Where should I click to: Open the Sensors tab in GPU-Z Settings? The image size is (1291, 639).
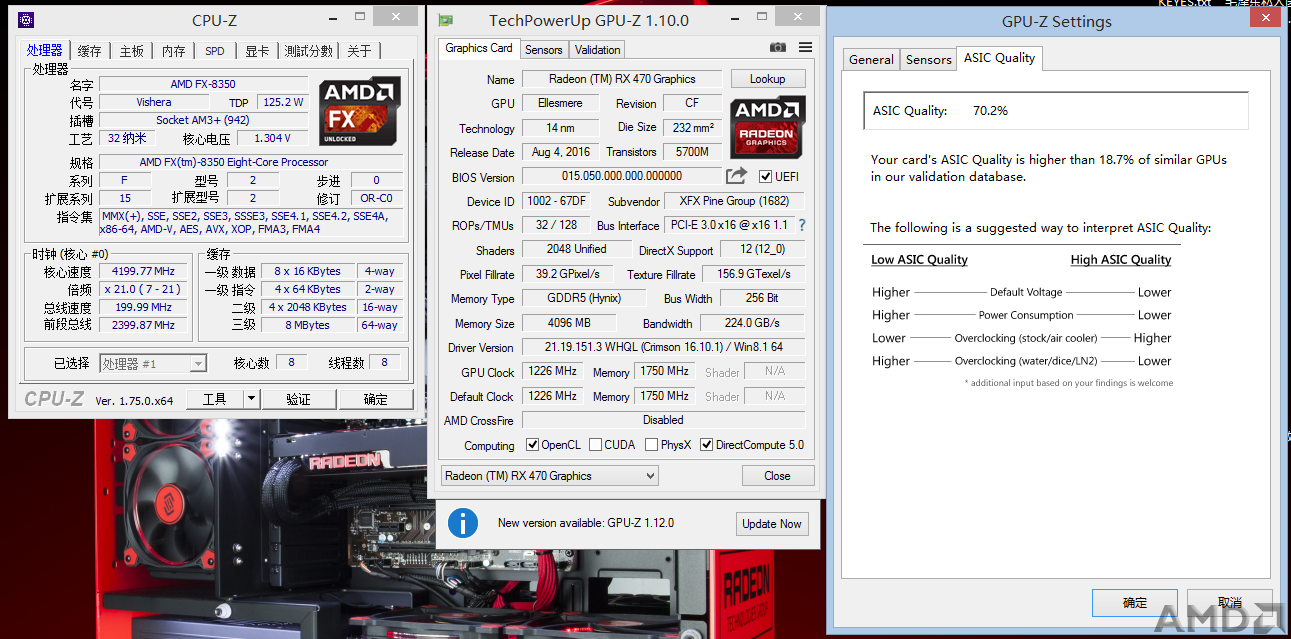(928, 60)
